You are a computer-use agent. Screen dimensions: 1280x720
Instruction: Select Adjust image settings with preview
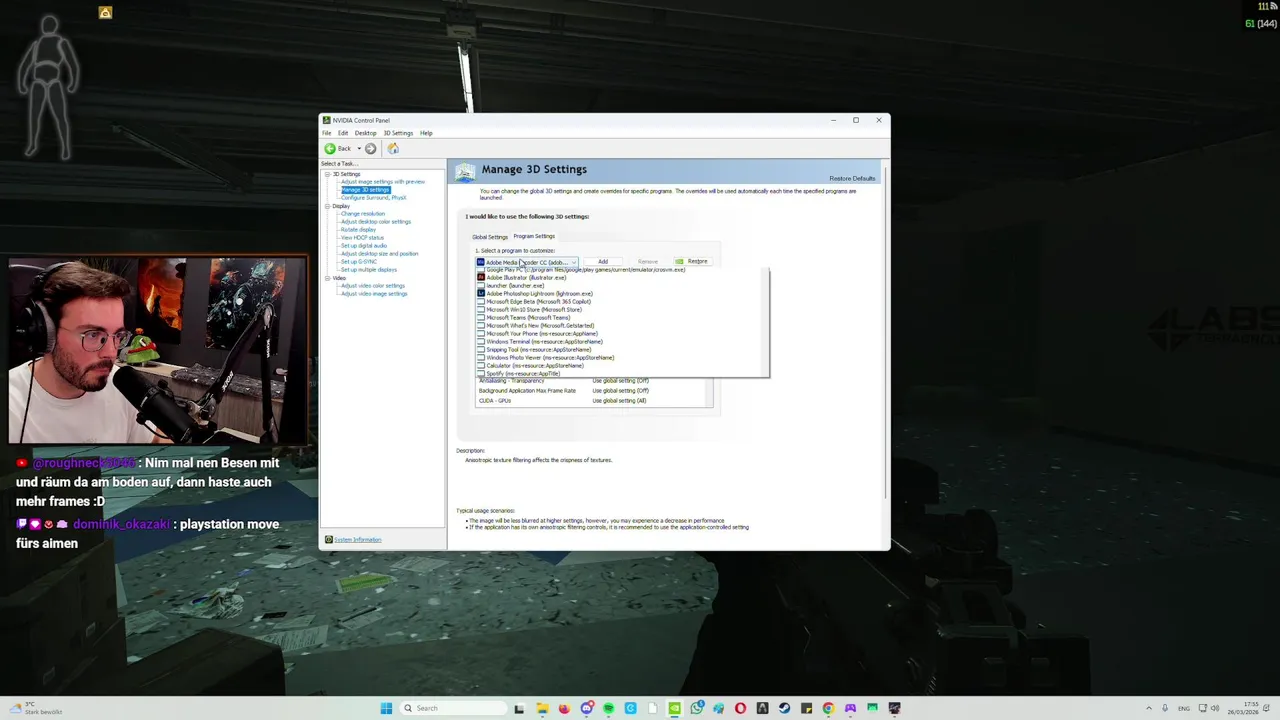point(383,182)
